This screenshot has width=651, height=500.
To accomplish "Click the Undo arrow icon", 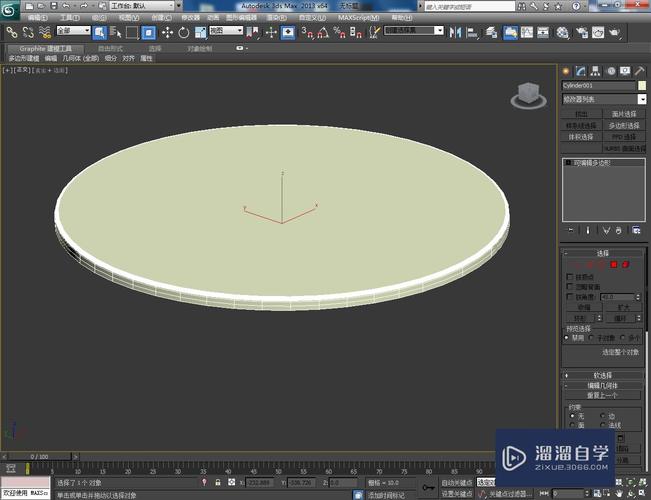I will click(x=66, y=6).
